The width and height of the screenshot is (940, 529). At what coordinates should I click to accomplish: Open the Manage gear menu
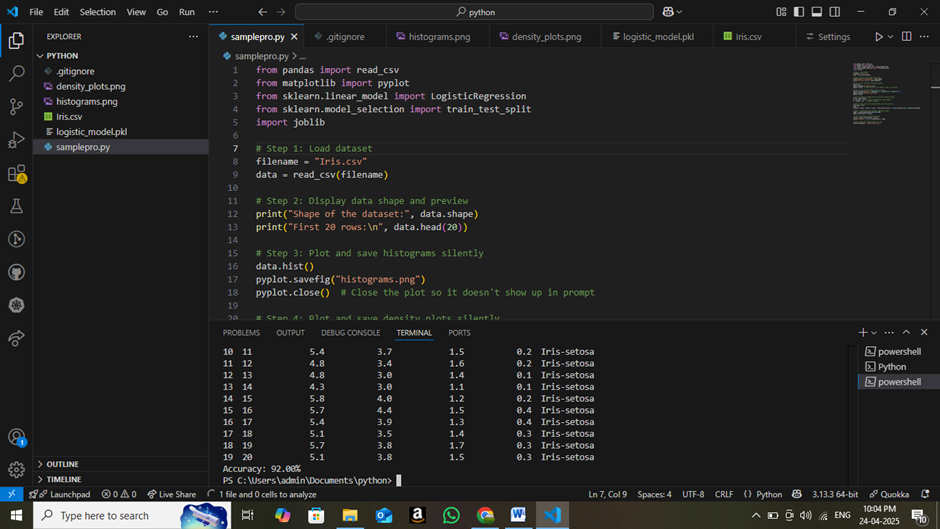(16, 470)
